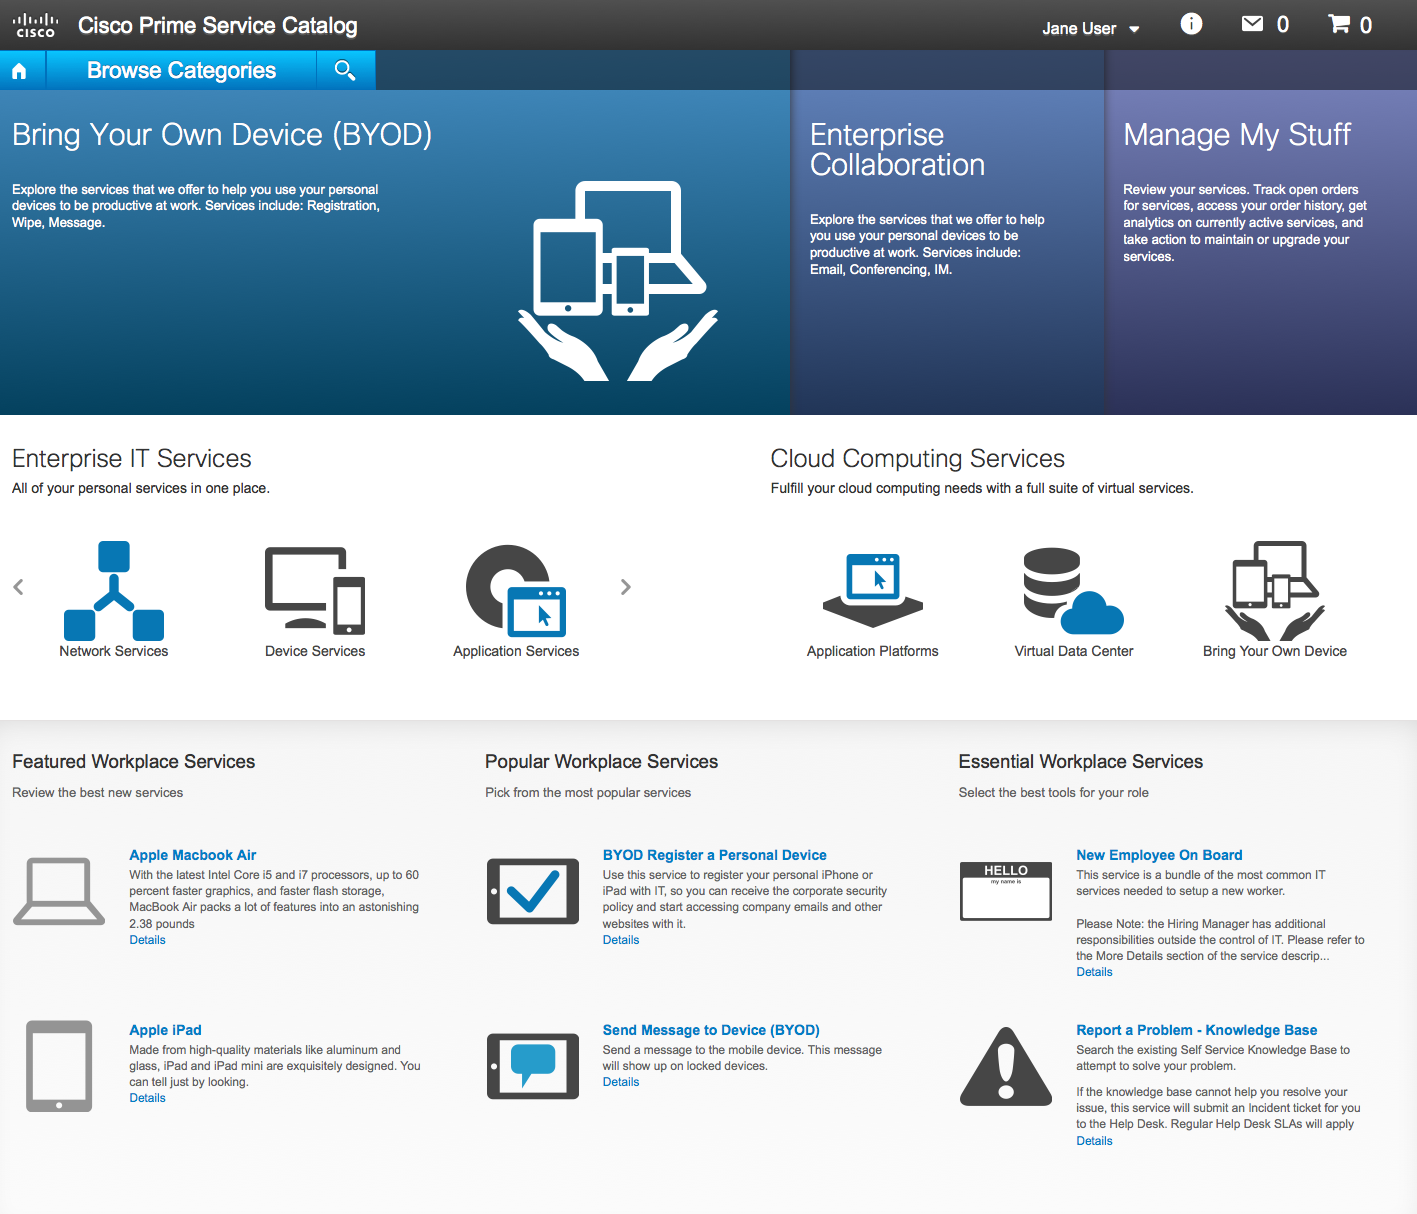Open Send Message to Device (BYOD) link

coord(711,1030)
